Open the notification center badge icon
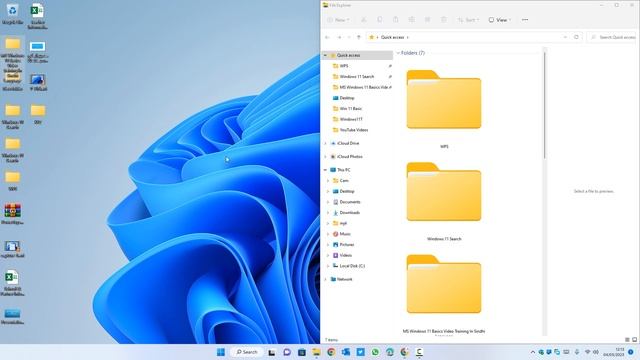This screenshot has height=360, width=640. click(x=631, y=352)
